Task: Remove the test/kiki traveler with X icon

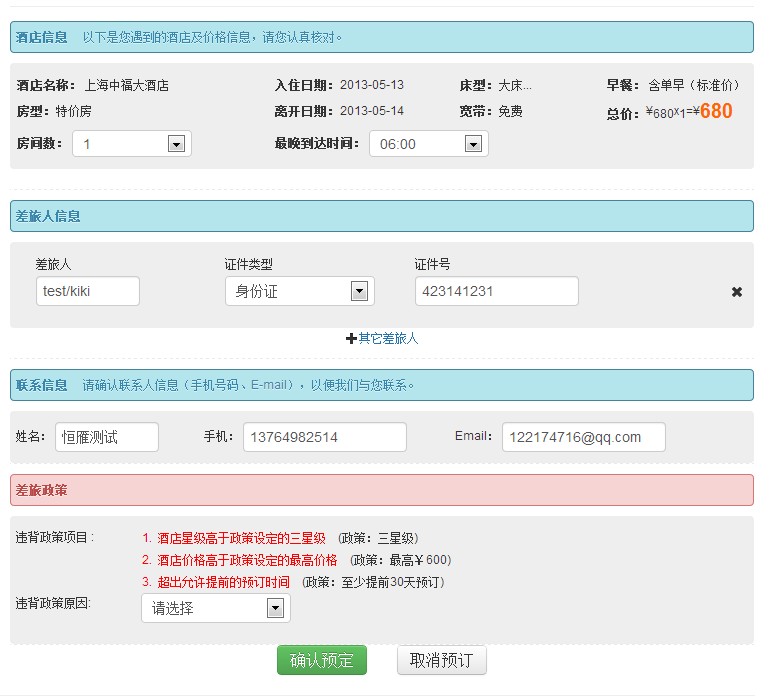Action: (x=737, y=292)
